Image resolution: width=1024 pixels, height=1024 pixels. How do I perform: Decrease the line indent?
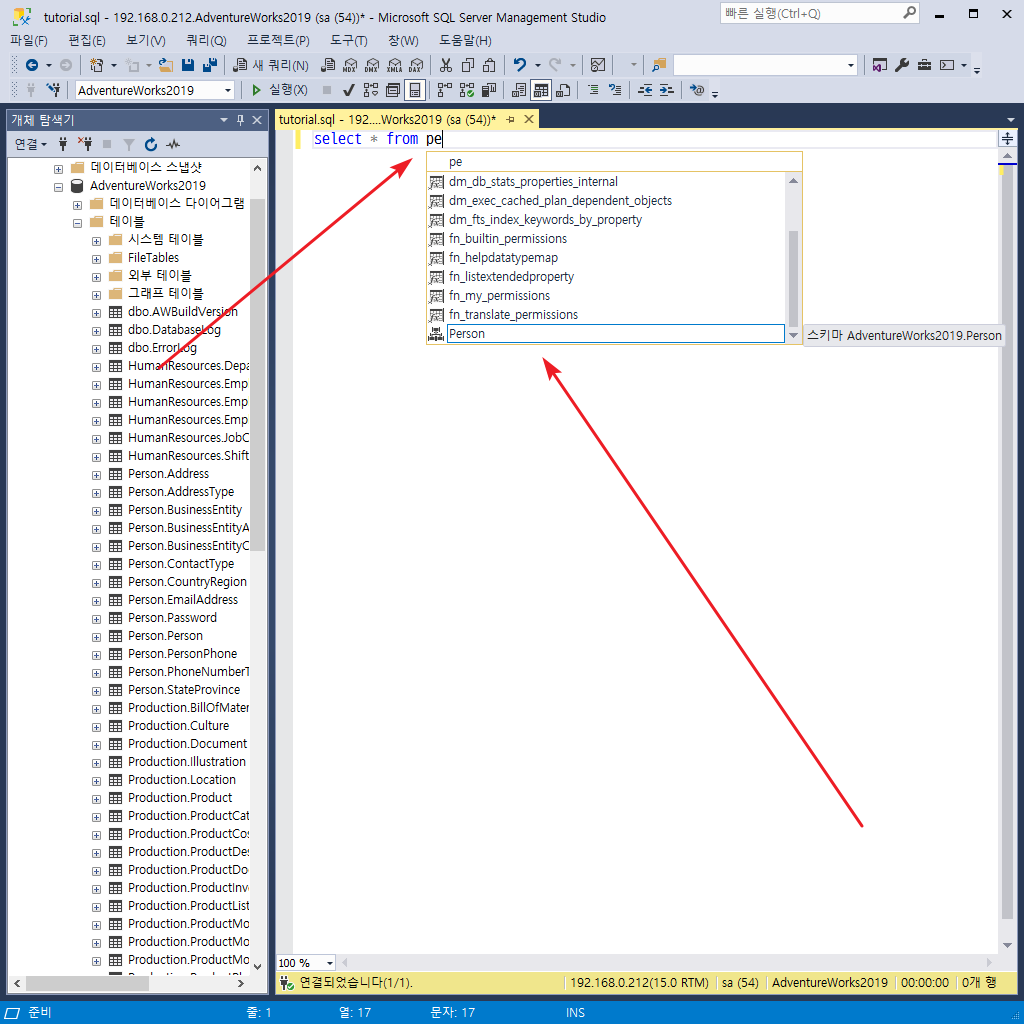tap(645, 90)
